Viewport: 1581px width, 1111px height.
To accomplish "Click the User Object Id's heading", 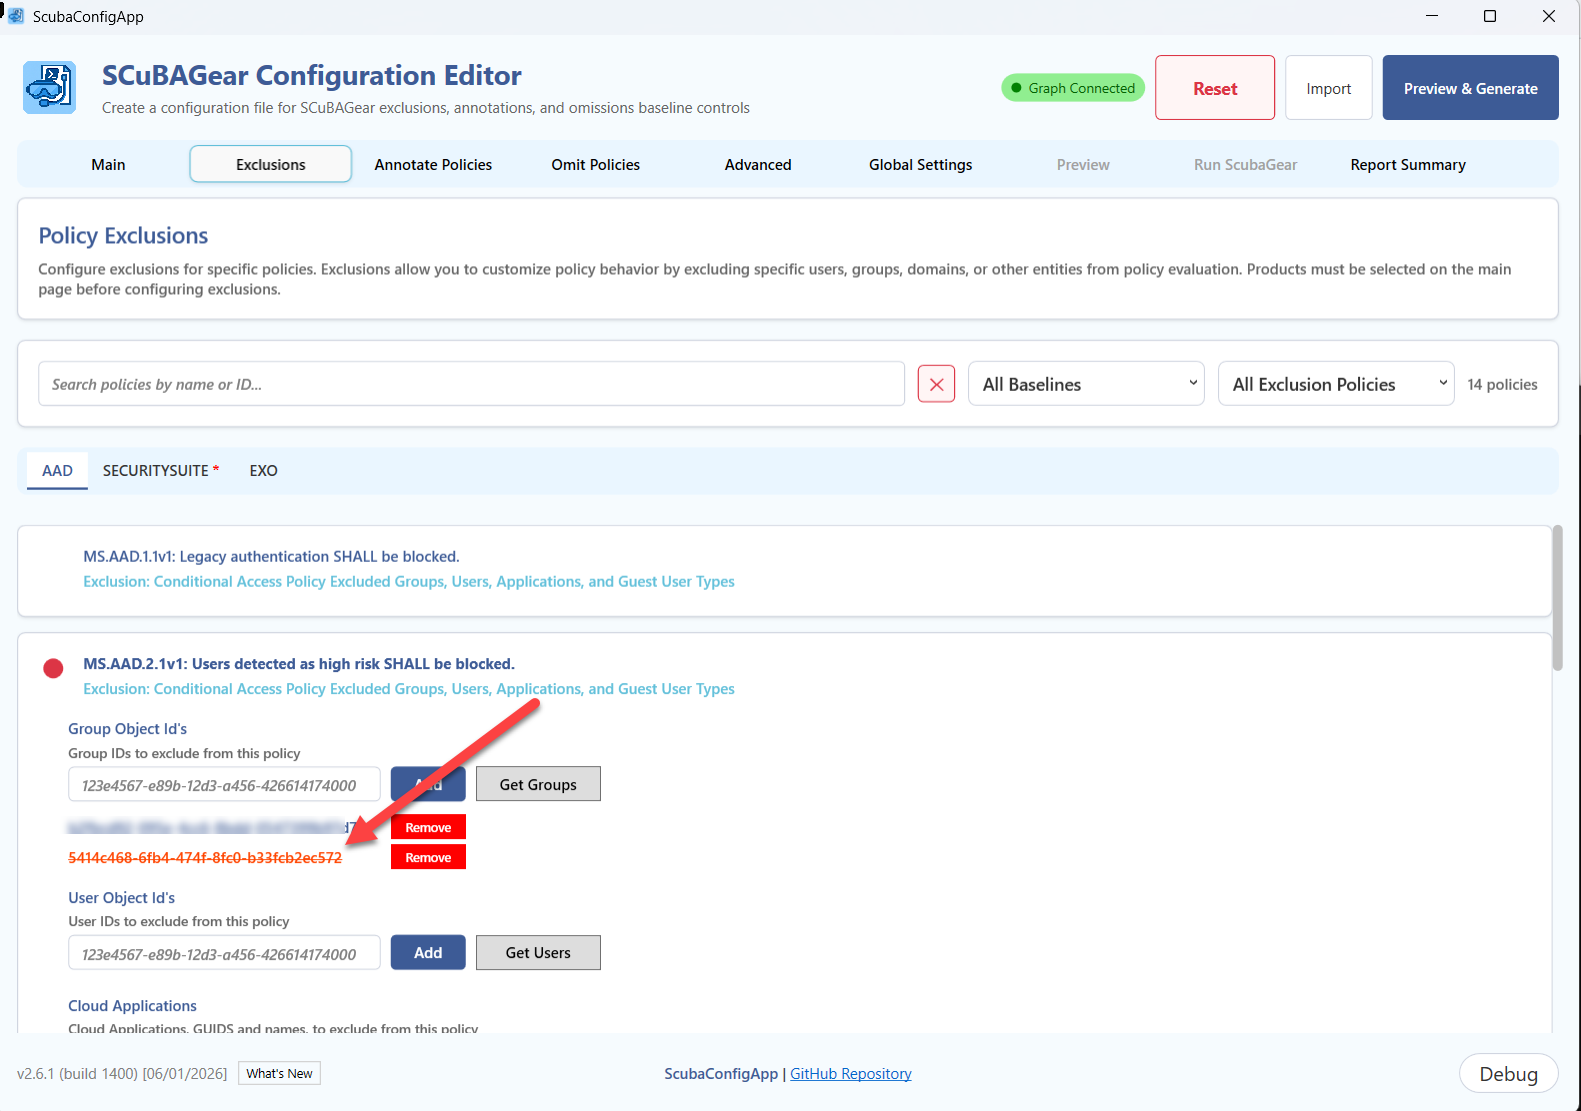I will pyautogui.click(x=122, y=898).
